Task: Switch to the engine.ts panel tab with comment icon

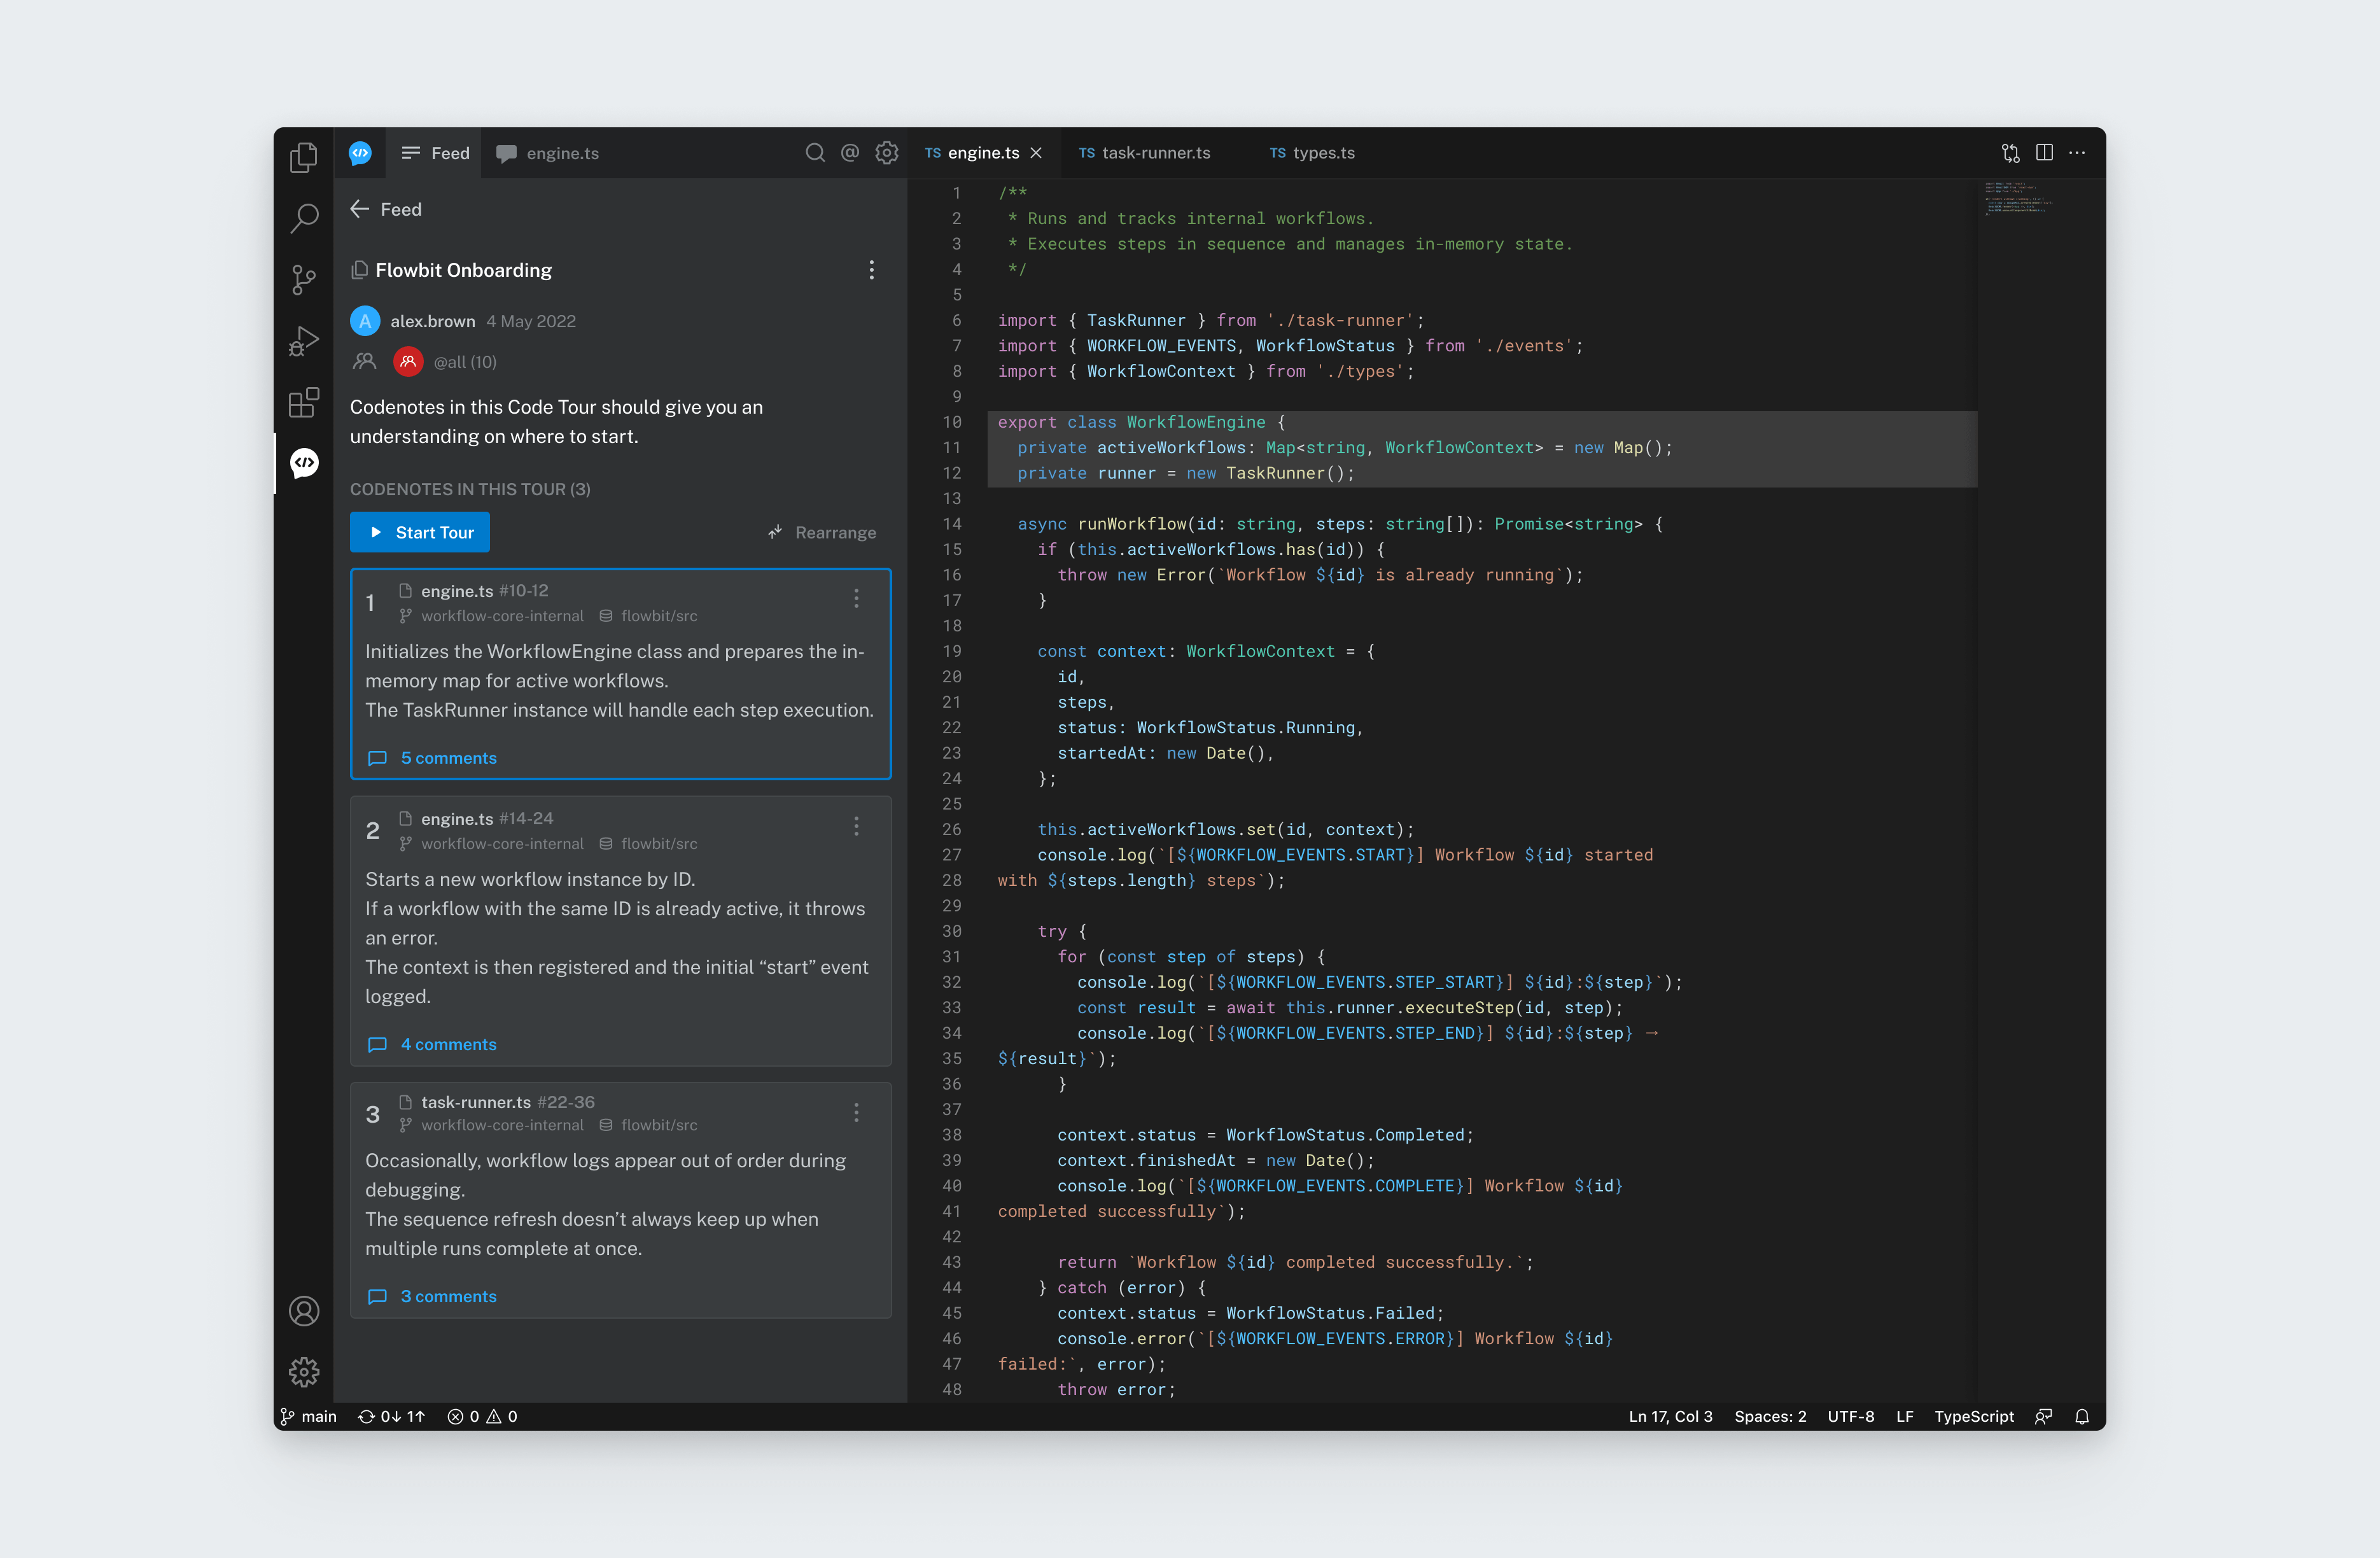Action: (548, 153)
